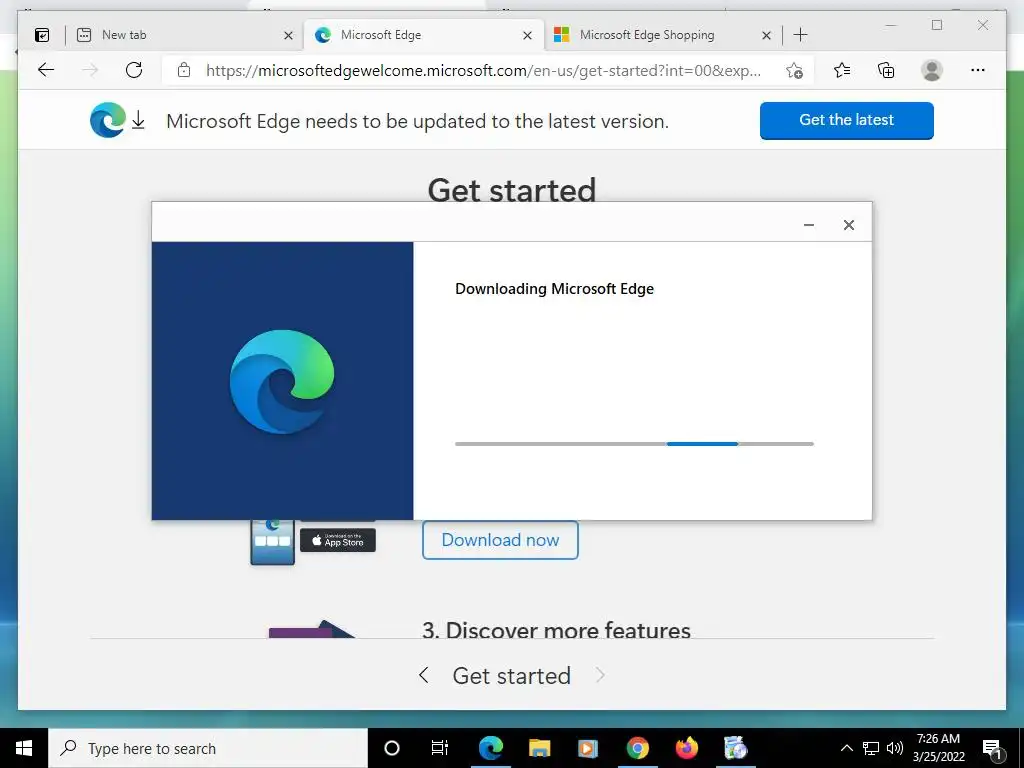
Task: Minimize the Downloading Microsoft Edge dialog
Action: pyautogui.click(x=808, y=225)
